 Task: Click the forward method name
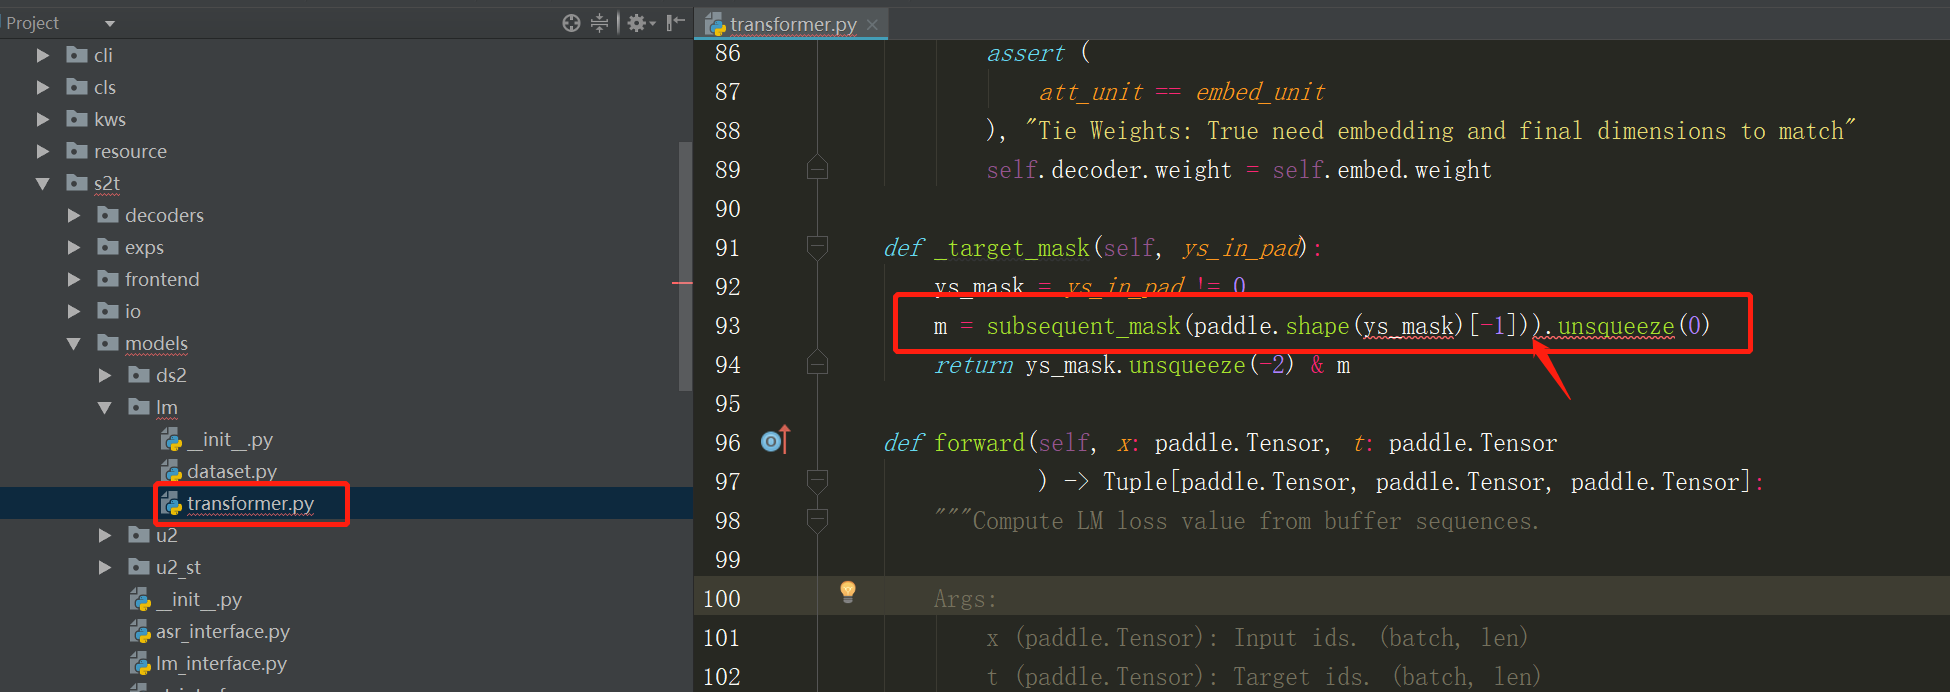pos(979,443)
